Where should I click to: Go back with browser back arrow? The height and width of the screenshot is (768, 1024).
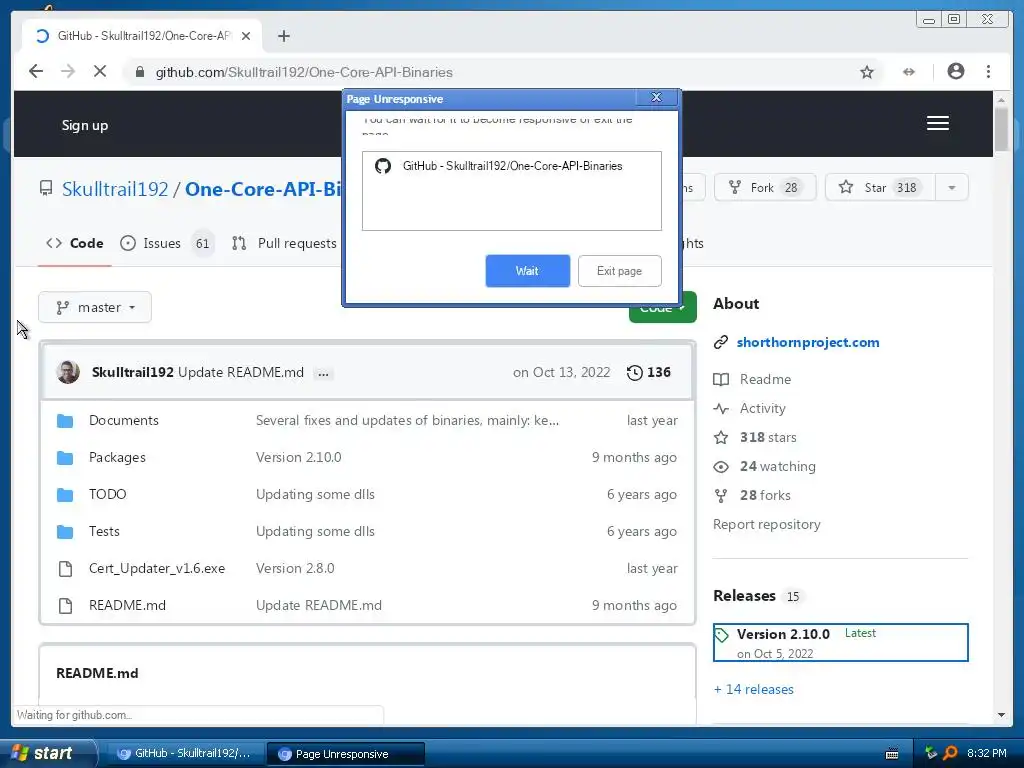coord(36,71)
